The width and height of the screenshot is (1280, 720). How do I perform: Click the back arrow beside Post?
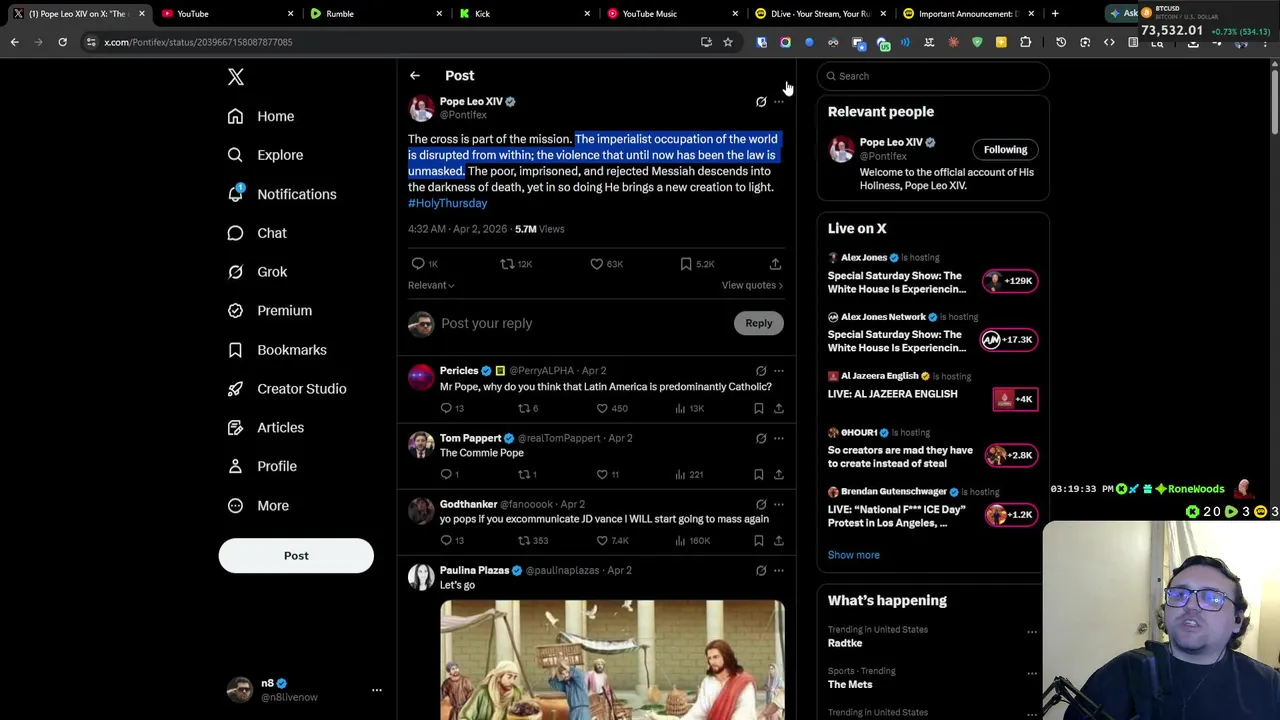[x=415, y=76]
